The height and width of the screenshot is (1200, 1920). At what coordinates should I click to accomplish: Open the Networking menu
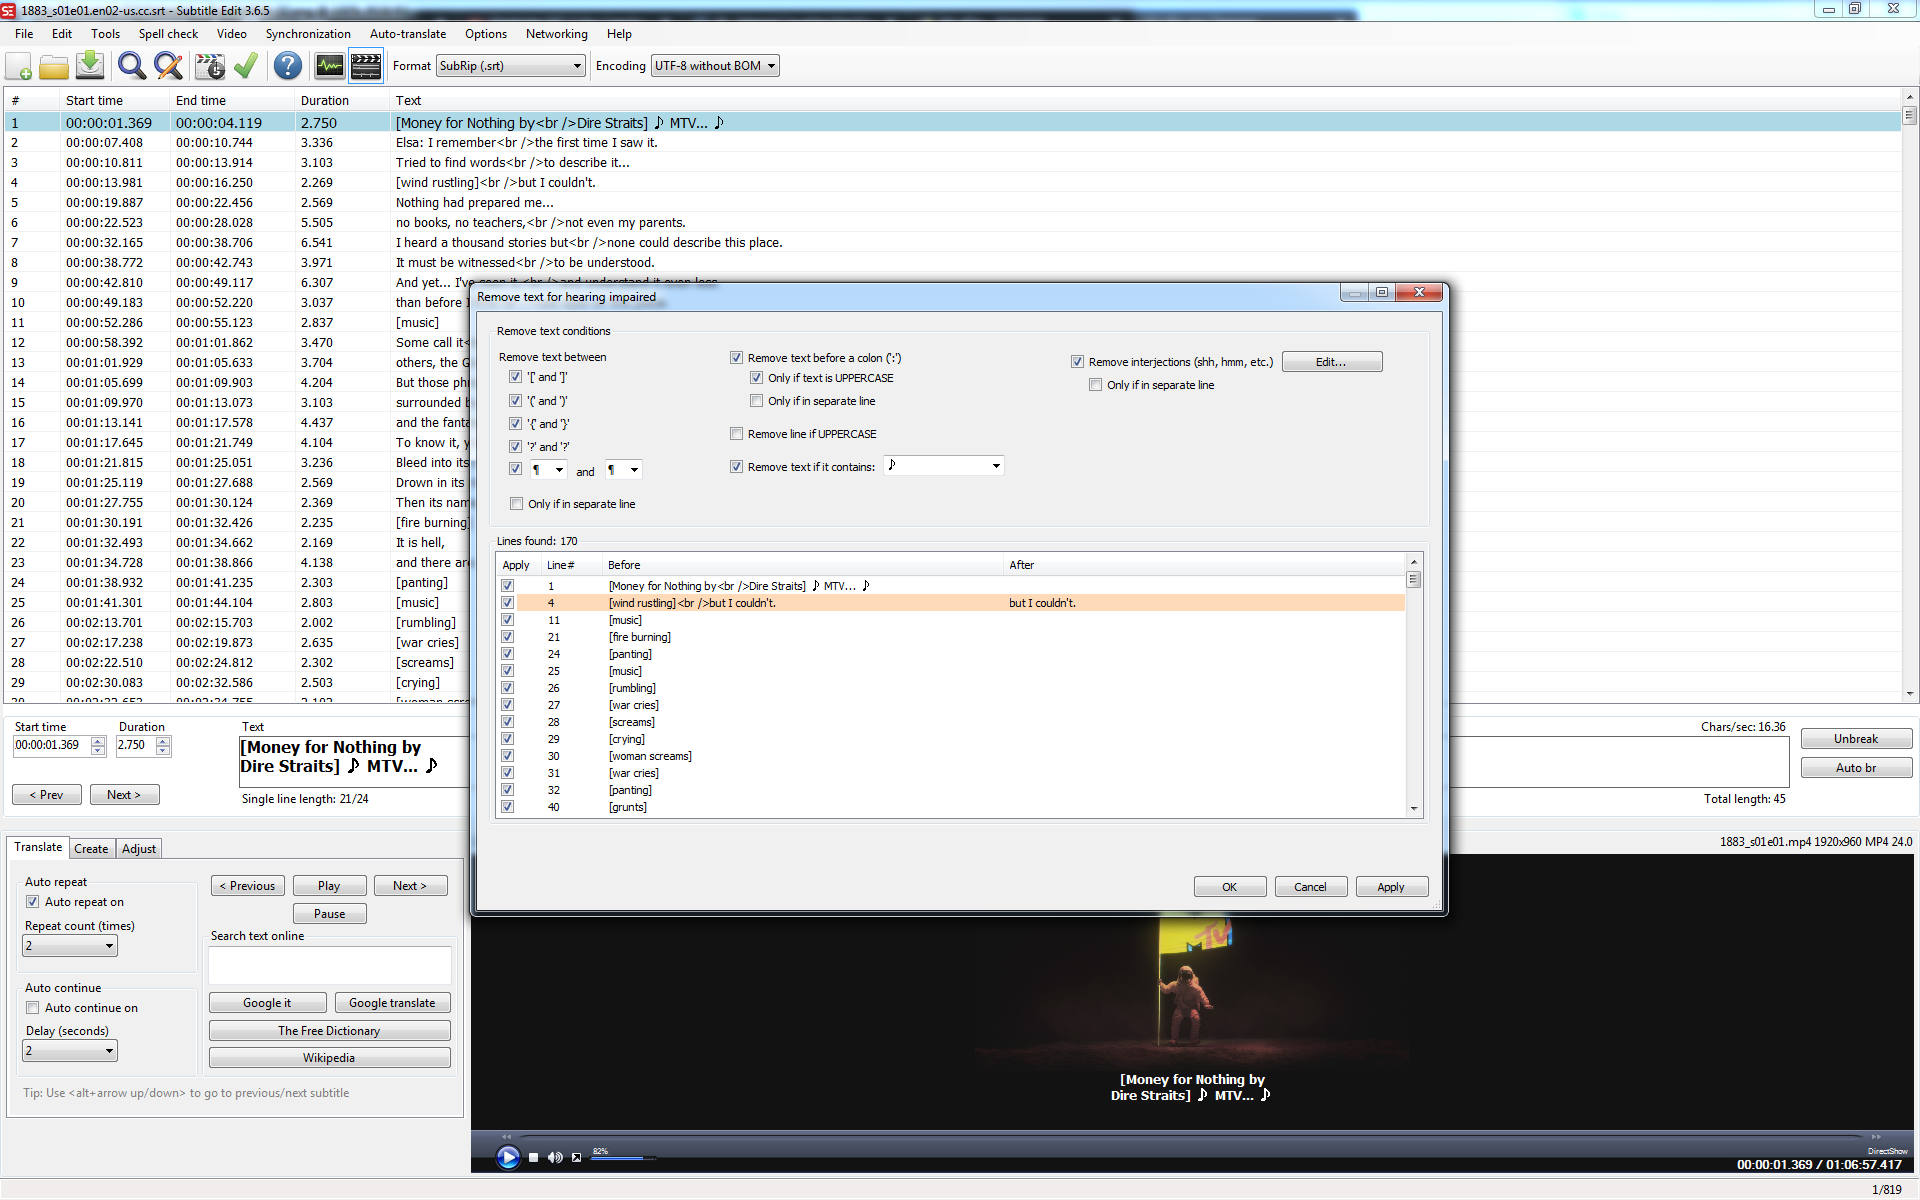556,33
